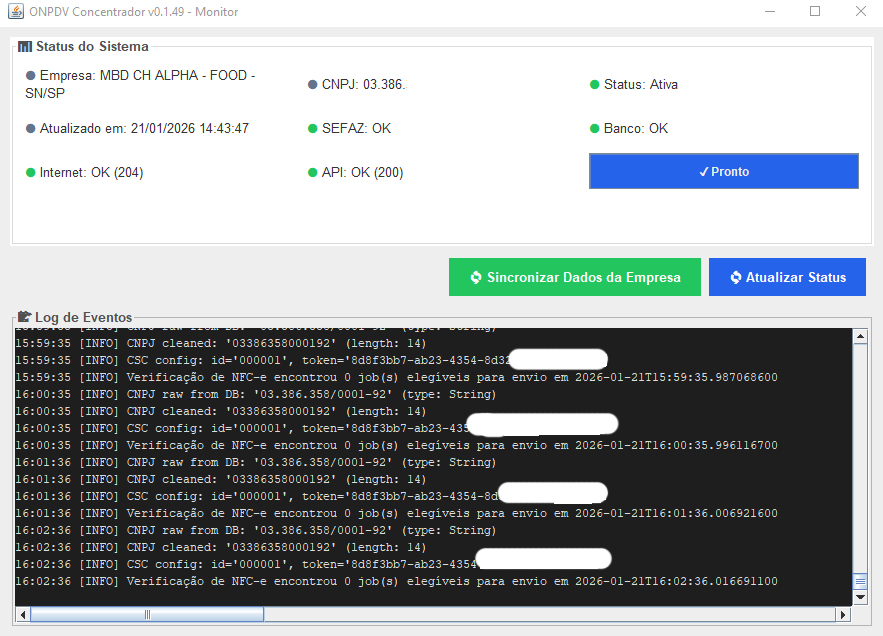Click the log's horizontal scrollbar left arrow
This screenshot has height=636, width=883.
tap(22, 614)
